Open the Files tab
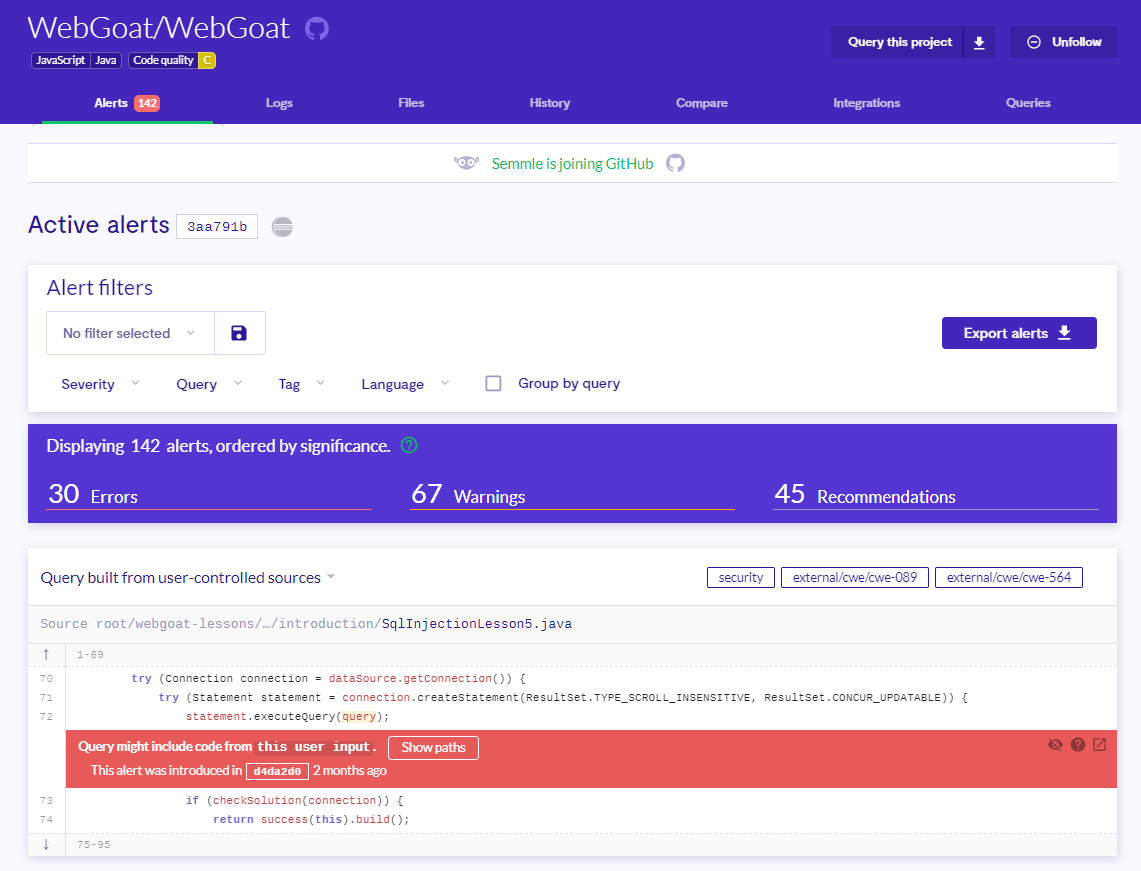Screen dimensions: 1141x871 pyautogui.click(x=411, y=103)
